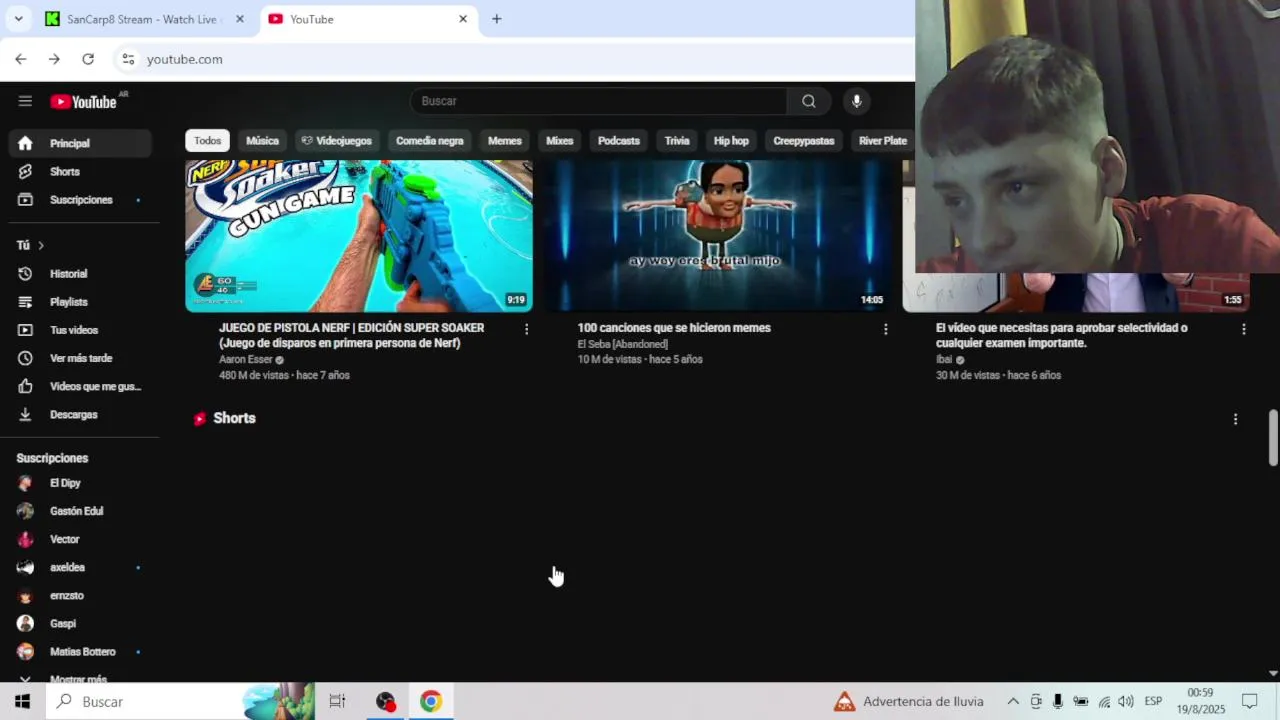Open Matías Bottero subscription channel
The height and width of the screenshot is (720, 1280).
[x=80, y=651]
